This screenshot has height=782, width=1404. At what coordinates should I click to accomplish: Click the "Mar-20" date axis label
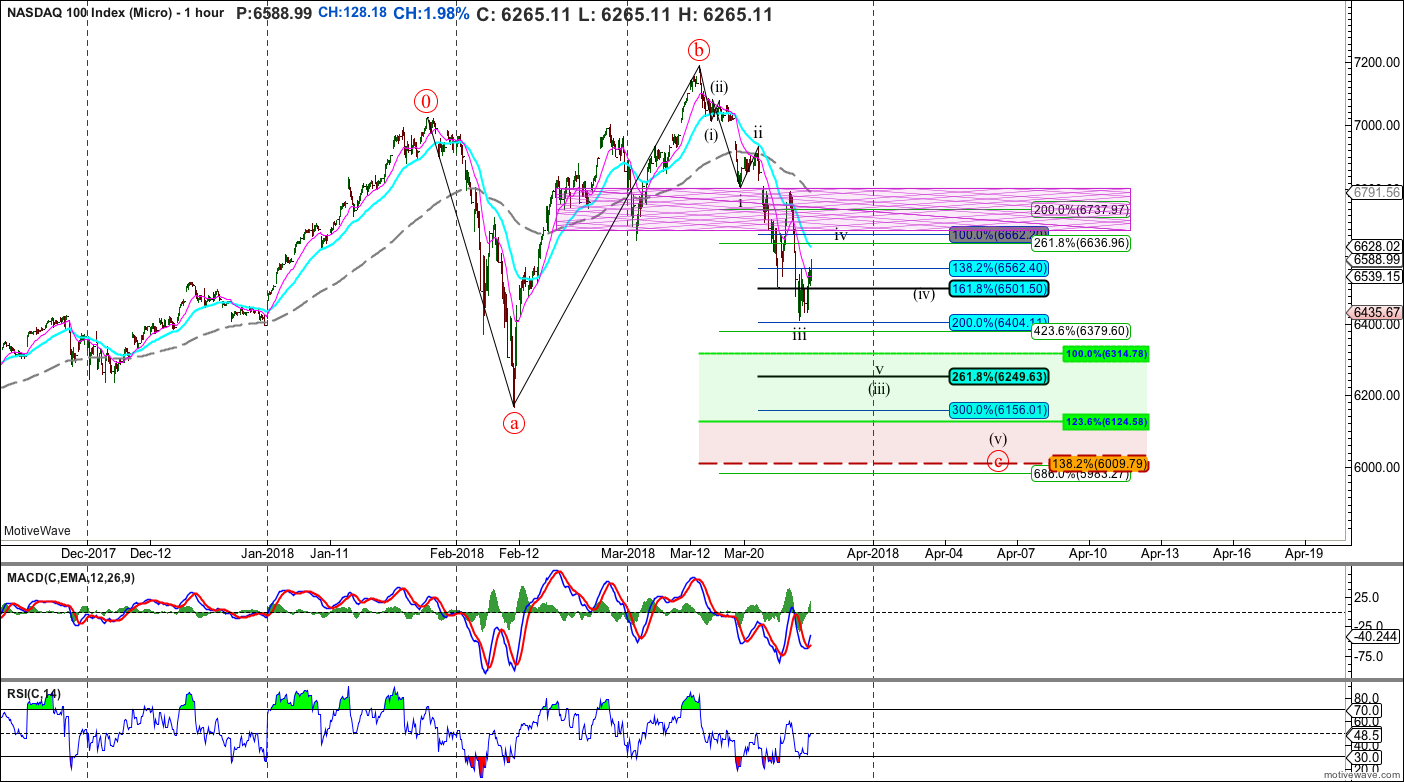coord(745,552)
